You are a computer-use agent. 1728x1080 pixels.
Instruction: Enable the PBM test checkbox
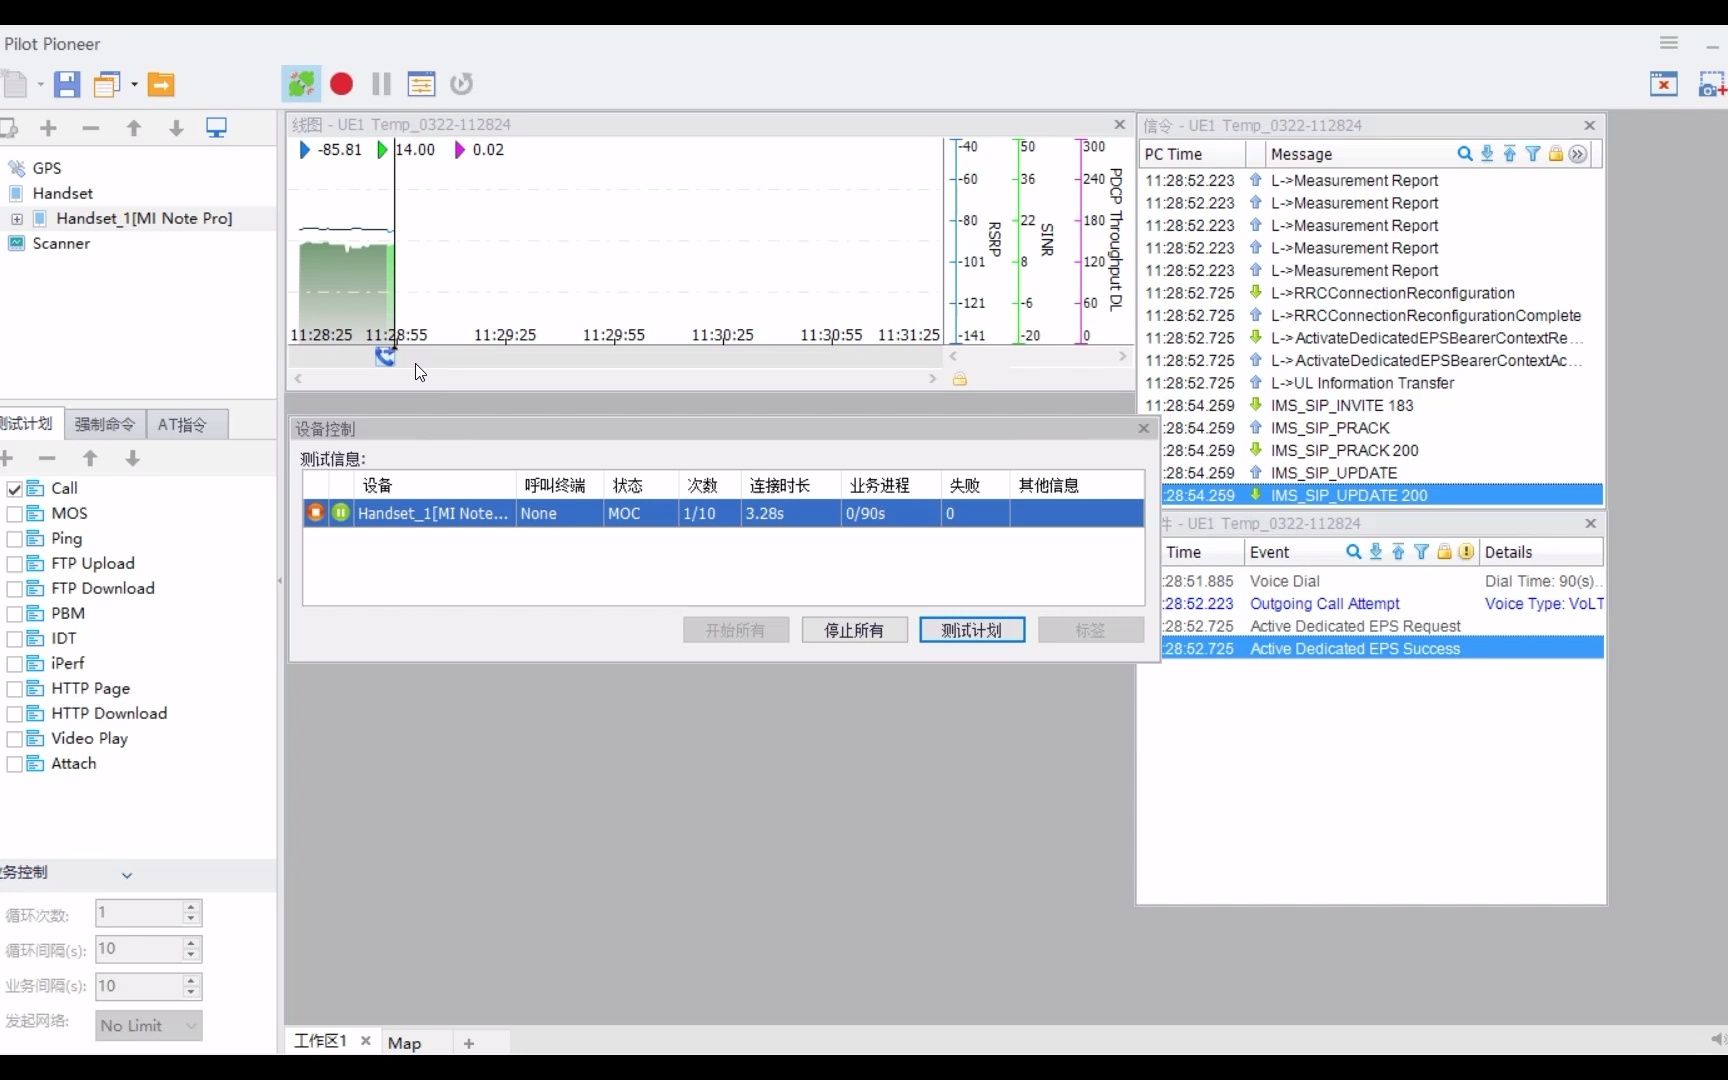(x=14, y=614)
